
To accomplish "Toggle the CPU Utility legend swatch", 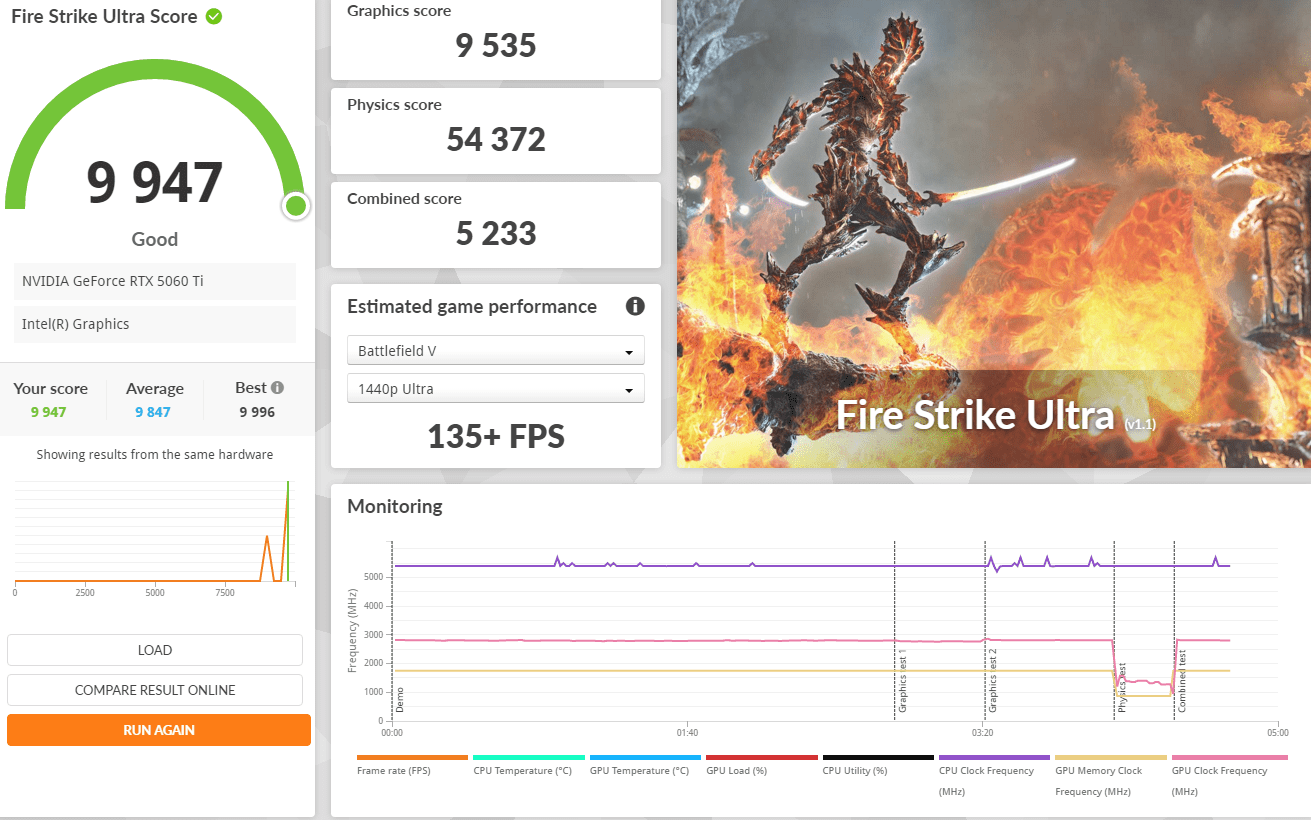I will pos(877,758).
